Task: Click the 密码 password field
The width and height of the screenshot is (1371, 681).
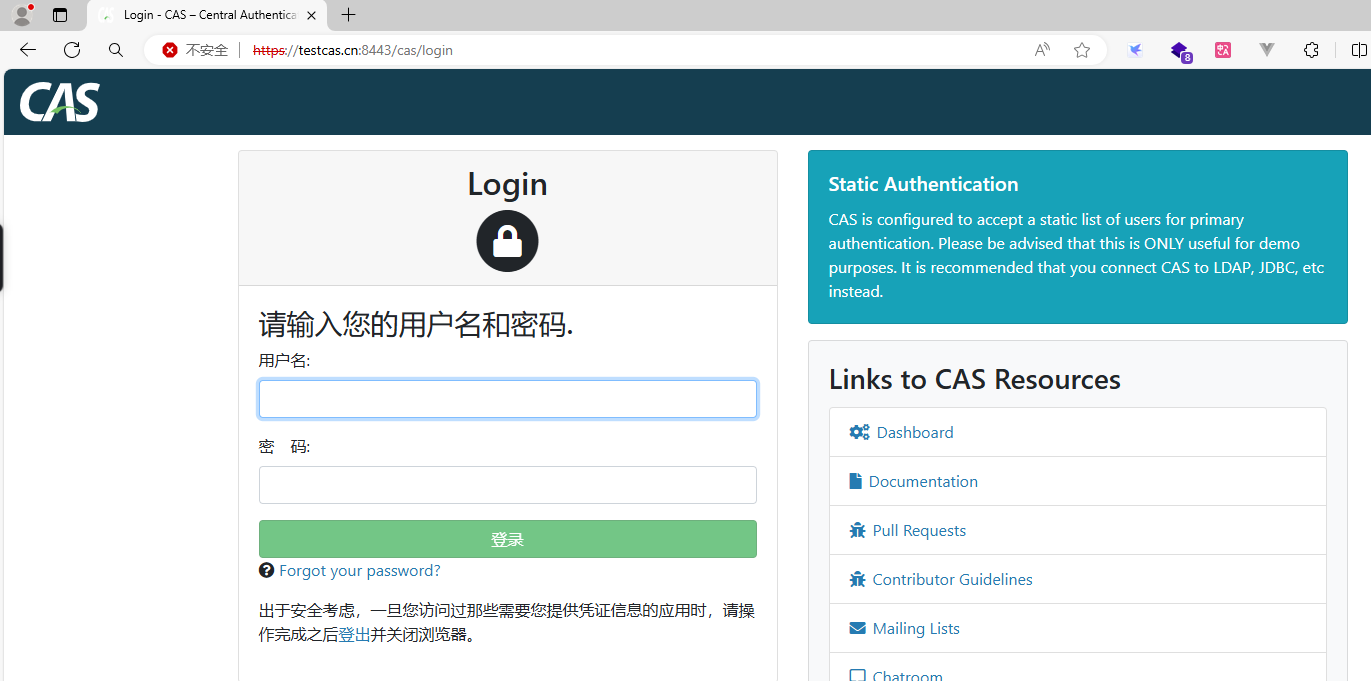Action: click(507, 485)
